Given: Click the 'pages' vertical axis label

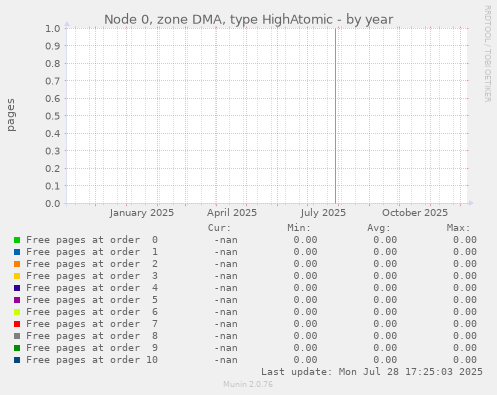Looking at the screenshot, I should point(11,115).
